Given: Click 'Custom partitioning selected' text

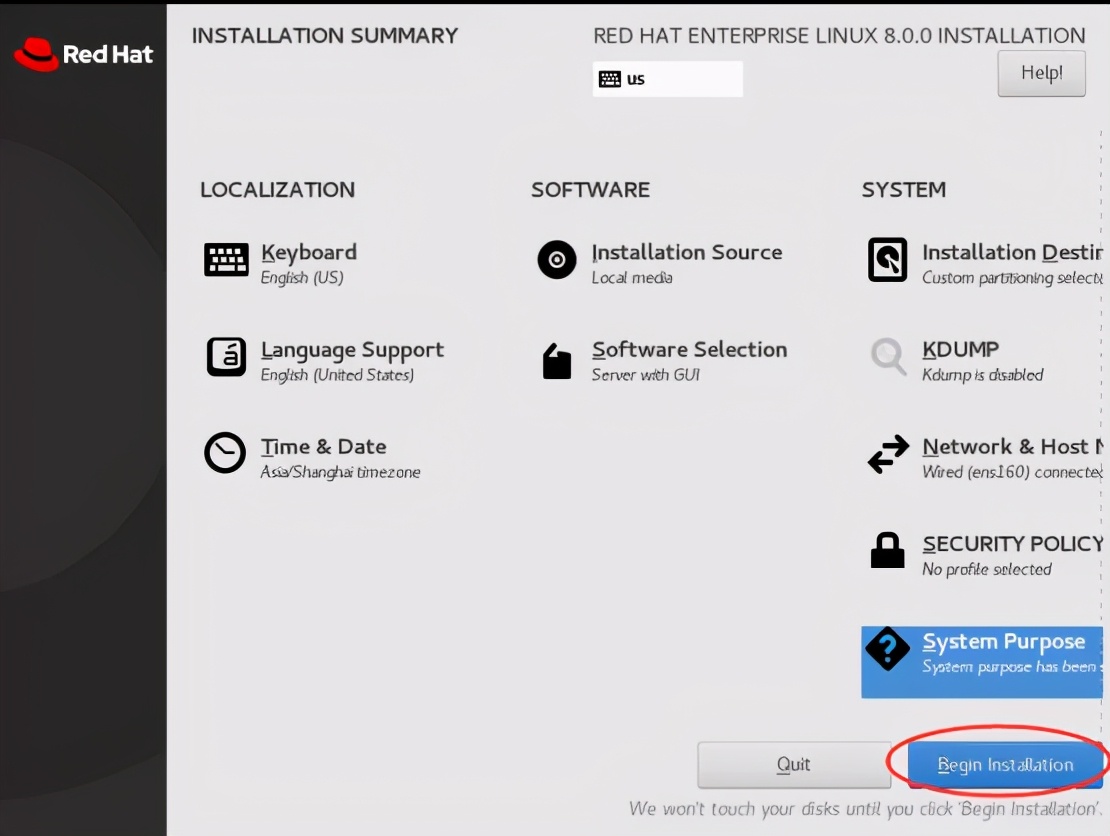Looking at the screenshot, I should tap(1012, 277).
